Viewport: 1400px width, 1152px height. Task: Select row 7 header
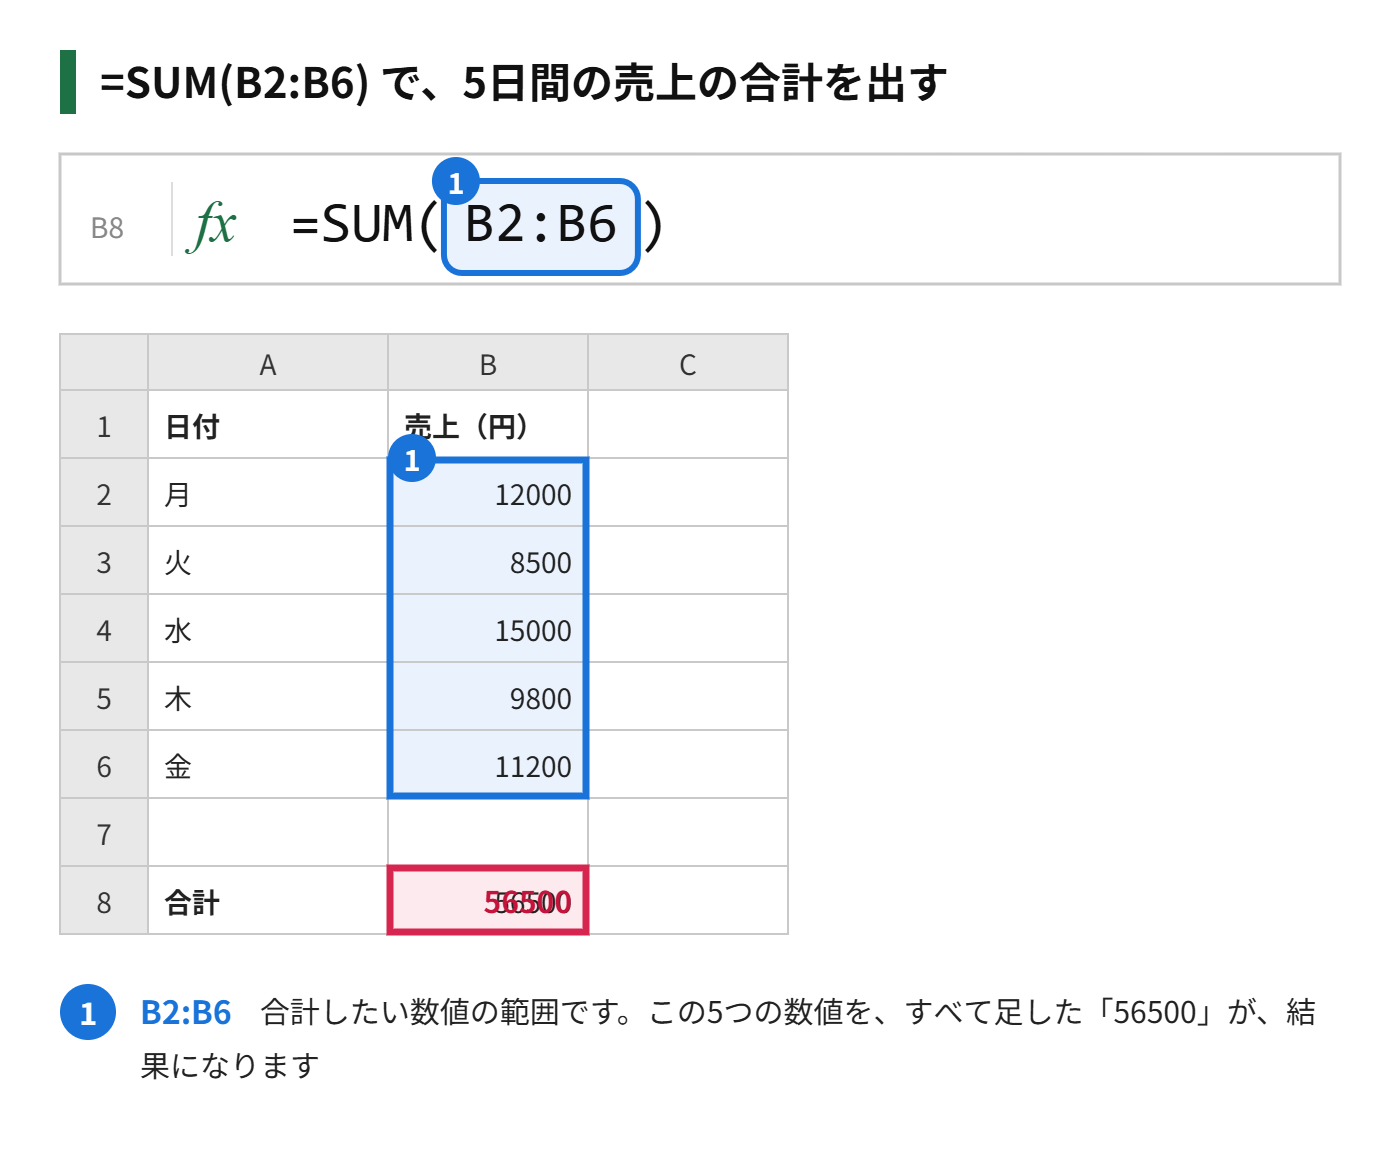pos(104,833)
